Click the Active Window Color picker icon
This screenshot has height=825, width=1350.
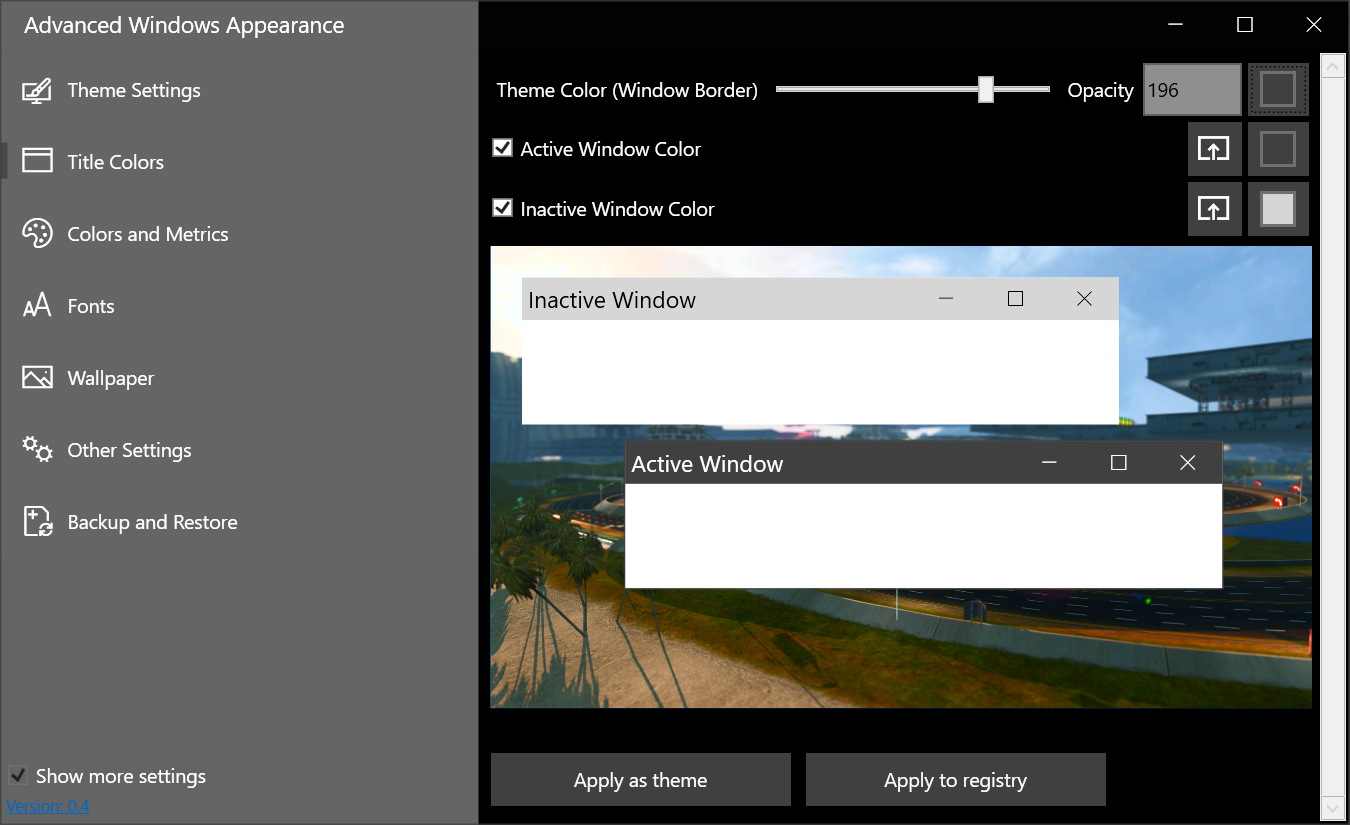[1214, 148]
